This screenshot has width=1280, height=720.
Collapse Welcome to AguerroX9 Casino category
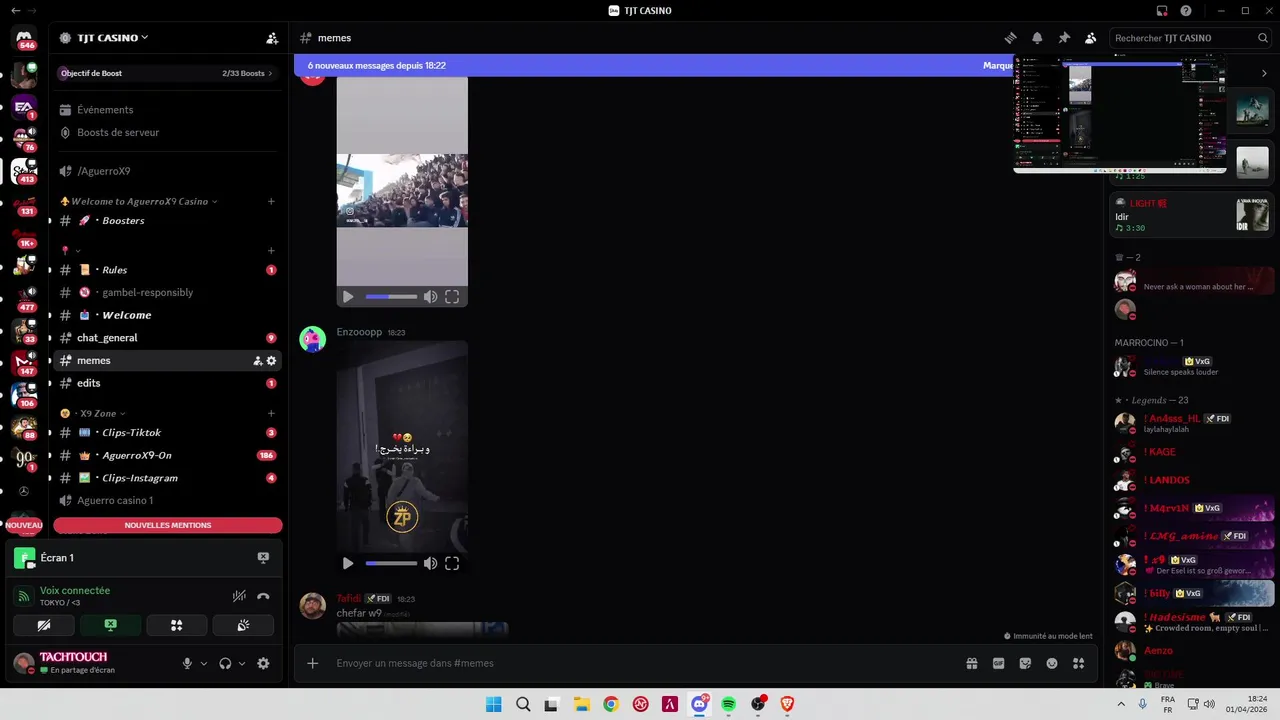click(139, 201)
